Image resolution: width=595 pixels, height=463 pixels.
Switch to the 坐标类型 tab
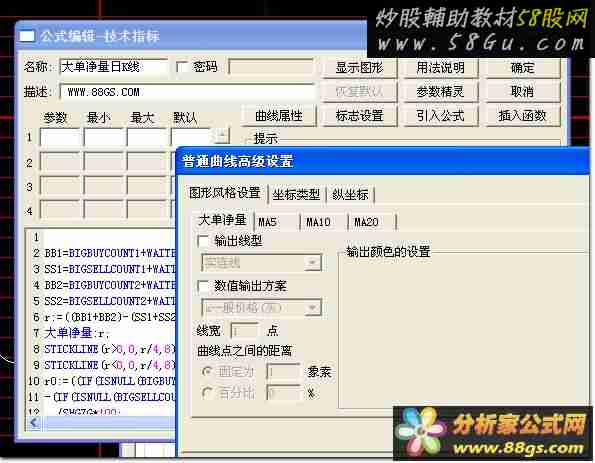coord(296,195)
